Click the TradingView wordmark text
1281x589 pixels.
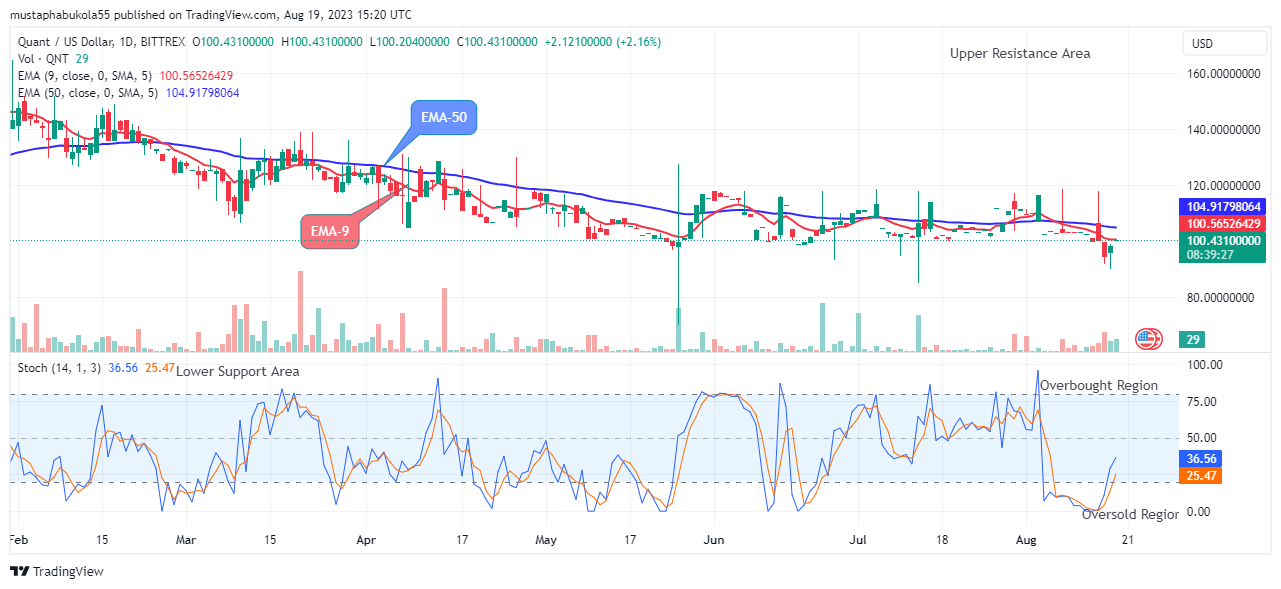(x=68, y=571)
